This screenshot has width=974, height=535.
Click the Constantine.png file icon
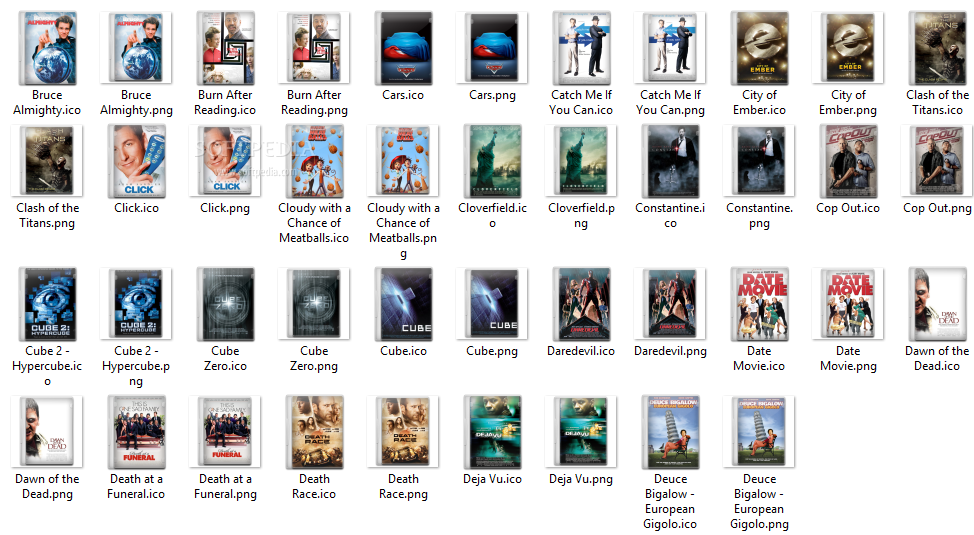759,161
